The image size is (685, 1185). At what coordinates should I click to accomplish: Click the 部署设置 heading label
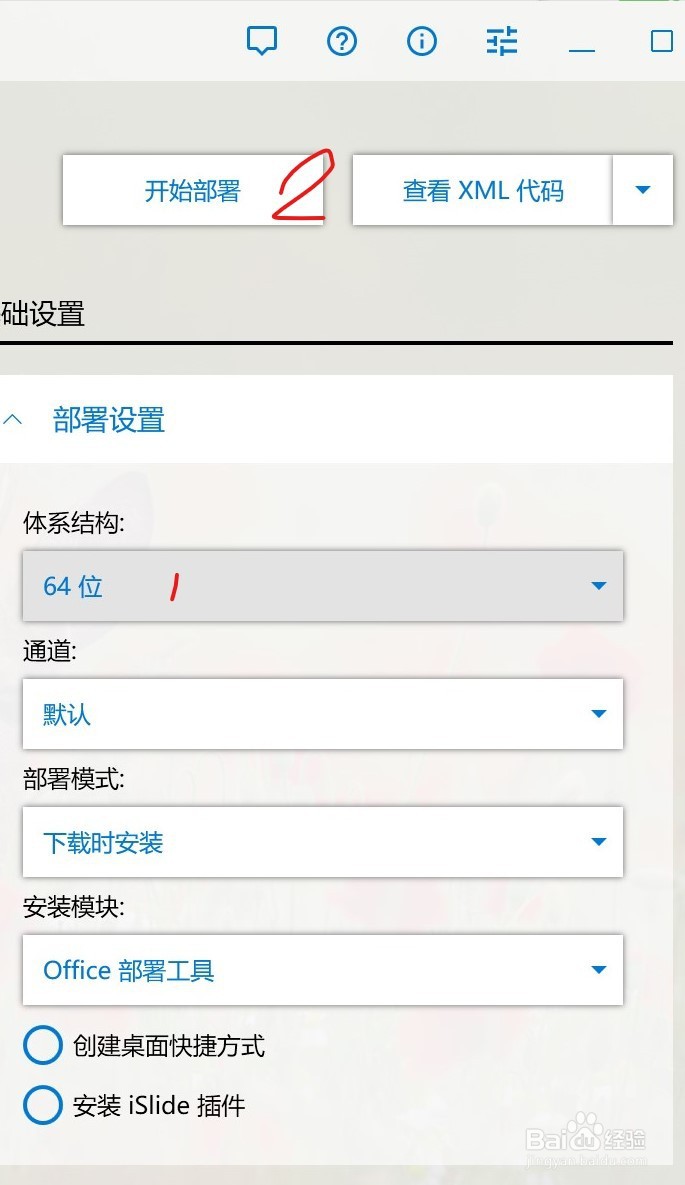pos(109,419)
